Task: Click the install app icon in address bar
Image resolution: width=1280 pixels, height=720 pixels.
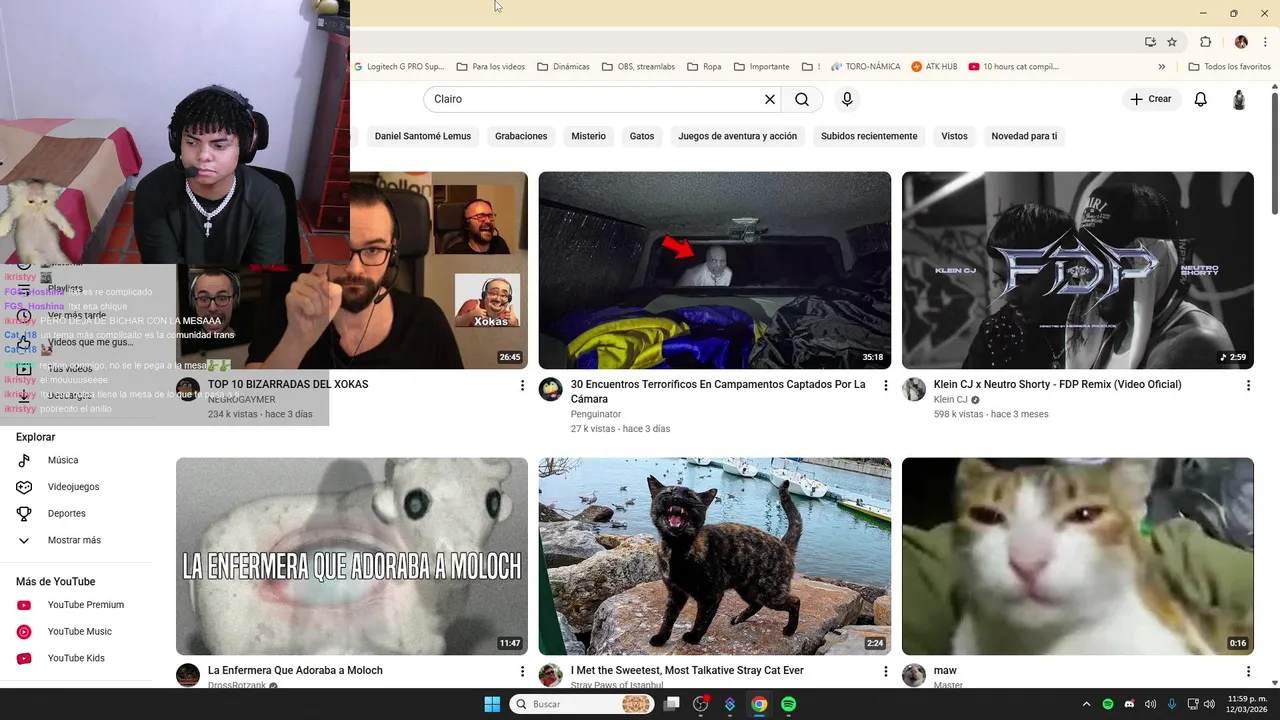Action: click(x=1150, y=42)
